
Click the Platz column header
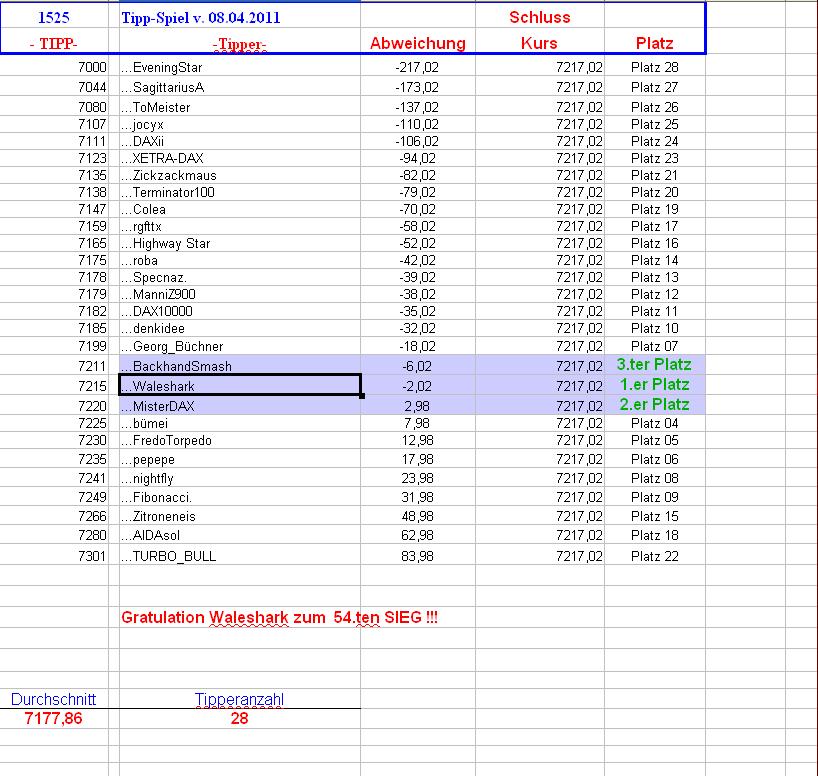[655, 43]
